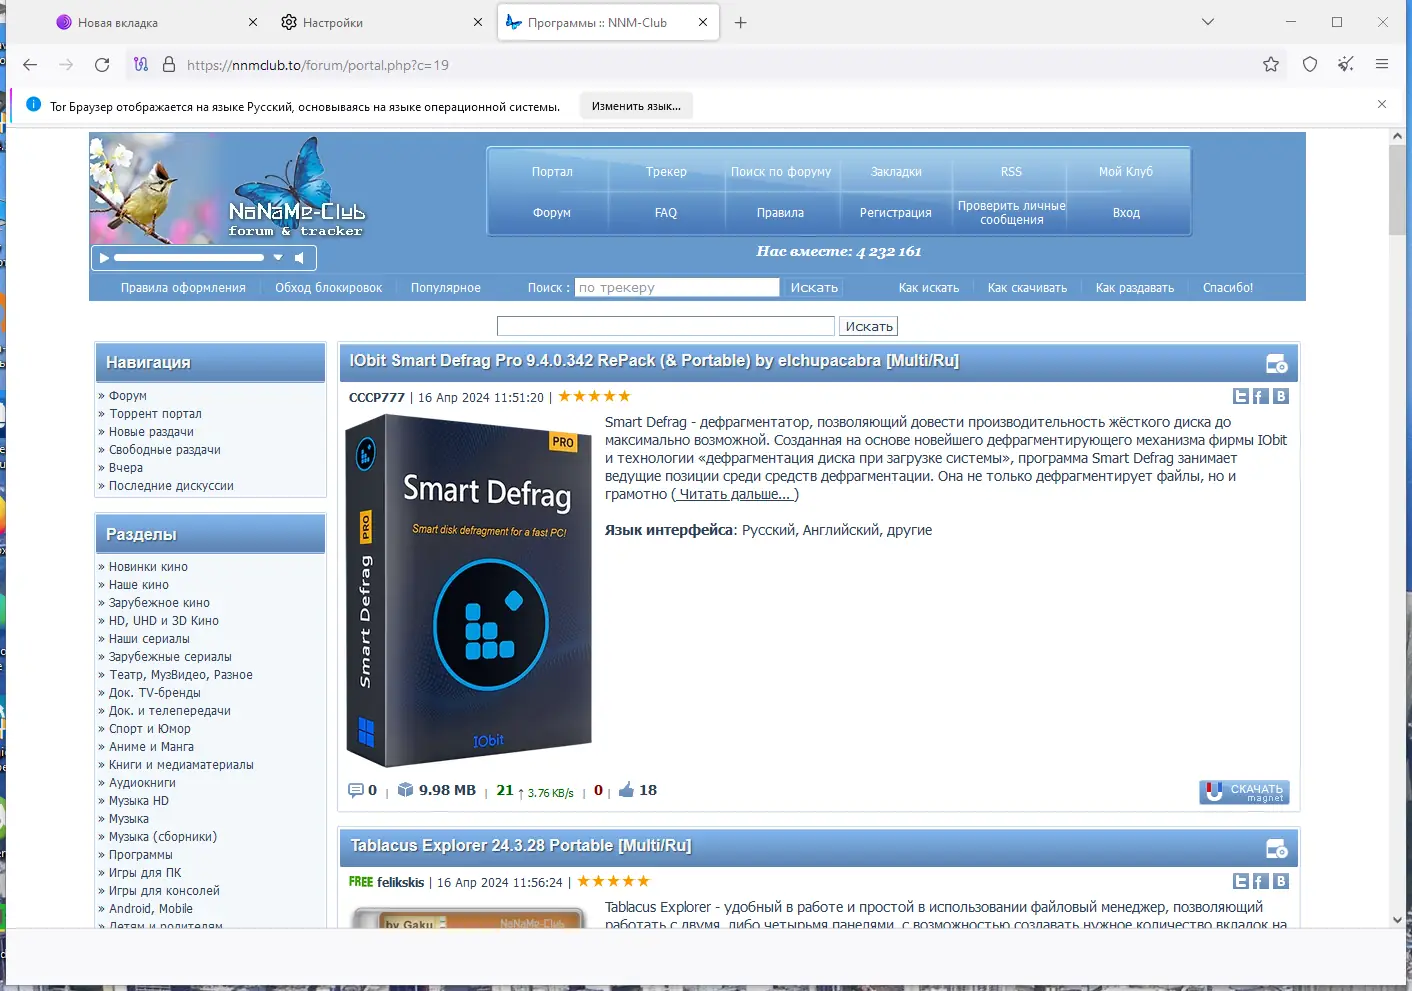Open a new tab with plus button

click(741, 23)
